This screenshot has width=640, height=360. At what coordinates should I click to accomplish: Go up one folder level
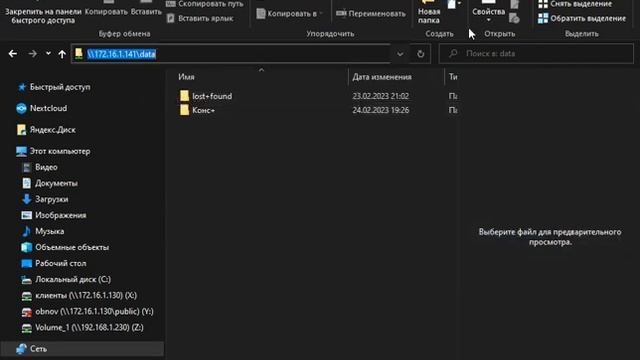[62, 53]
